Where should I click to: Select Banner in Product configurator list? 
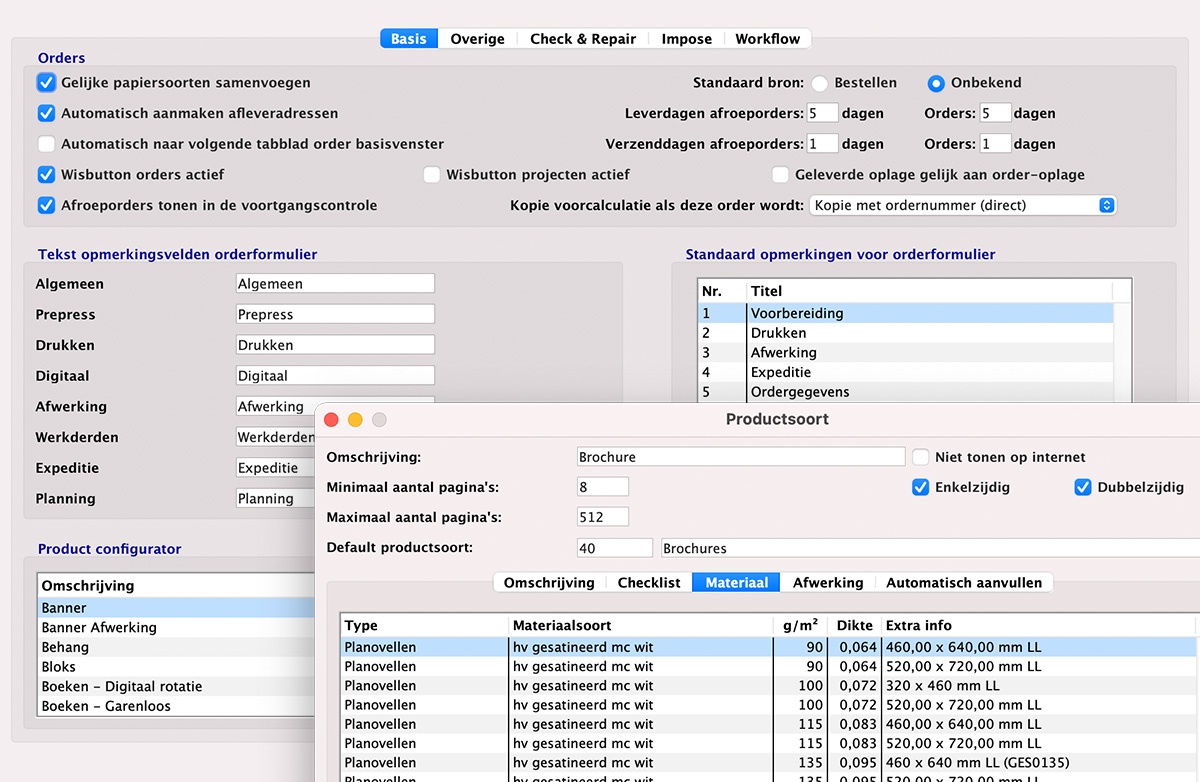coord(177,608)
